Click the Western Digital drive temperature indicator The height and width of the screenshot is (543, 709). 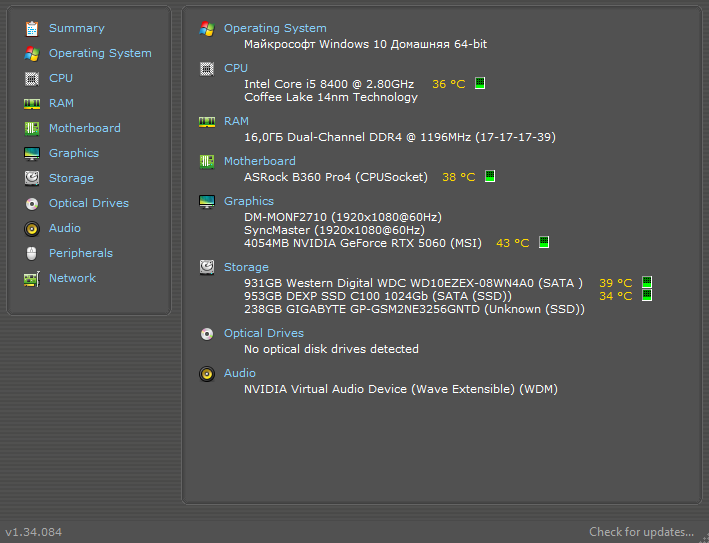point(647,282)
